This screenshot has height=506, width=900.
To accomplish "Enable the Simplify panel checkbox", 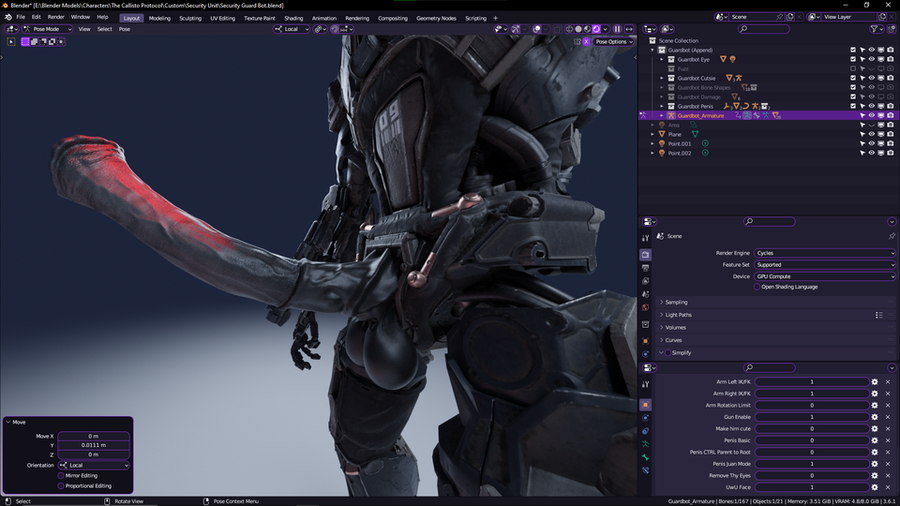I will (x=668, y=353).
